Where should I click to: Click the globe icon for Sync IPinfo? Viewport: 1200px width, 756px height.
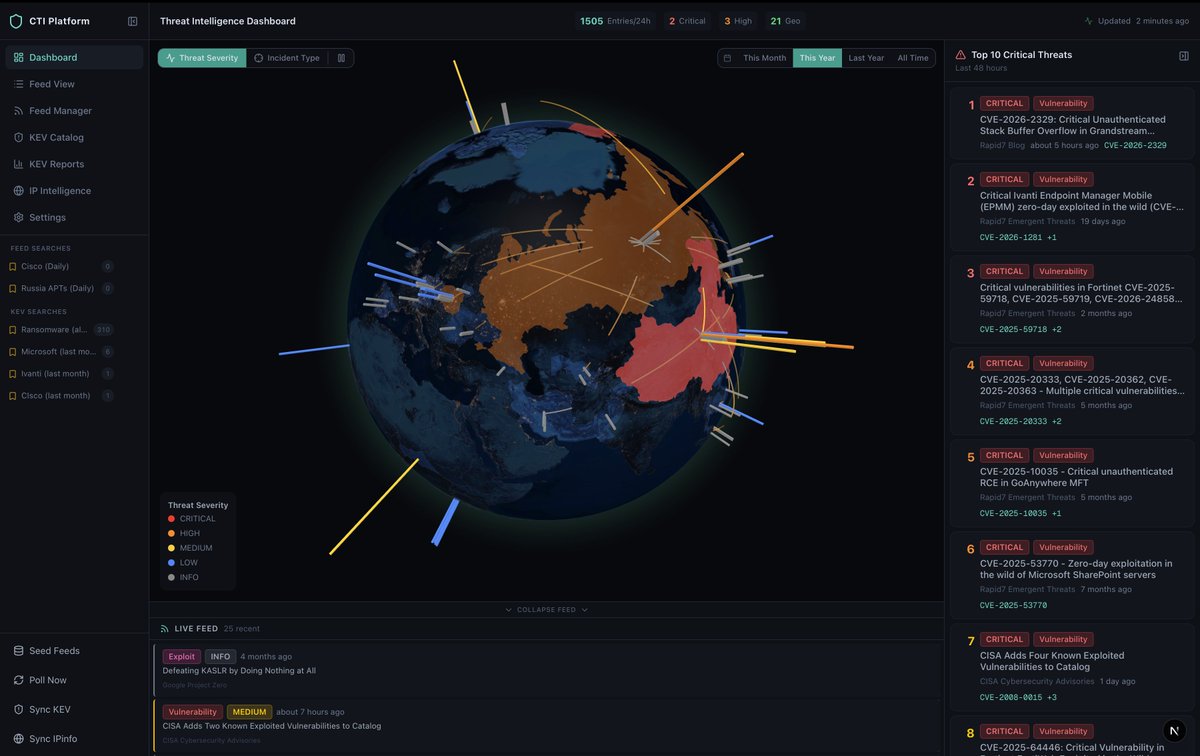coord(19,739)
